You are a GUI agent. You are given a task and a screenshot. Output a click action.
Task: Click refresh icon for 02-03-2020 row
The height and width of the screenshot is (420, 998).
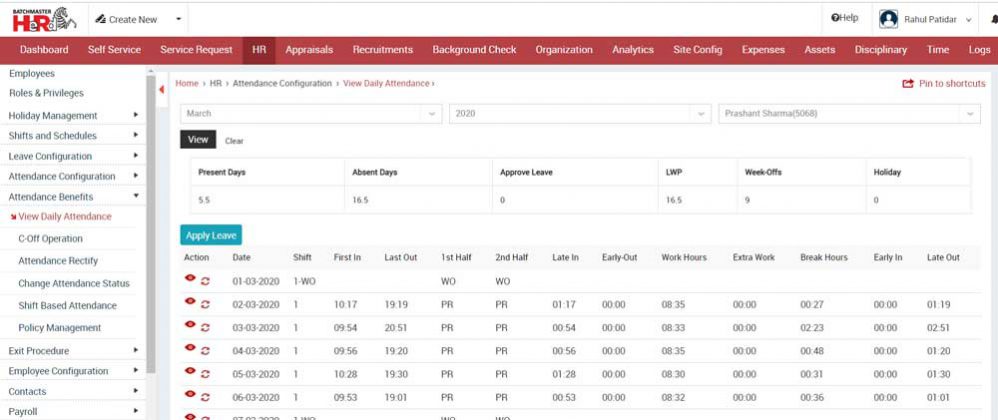pyautogui.click(x=206, y=303)
